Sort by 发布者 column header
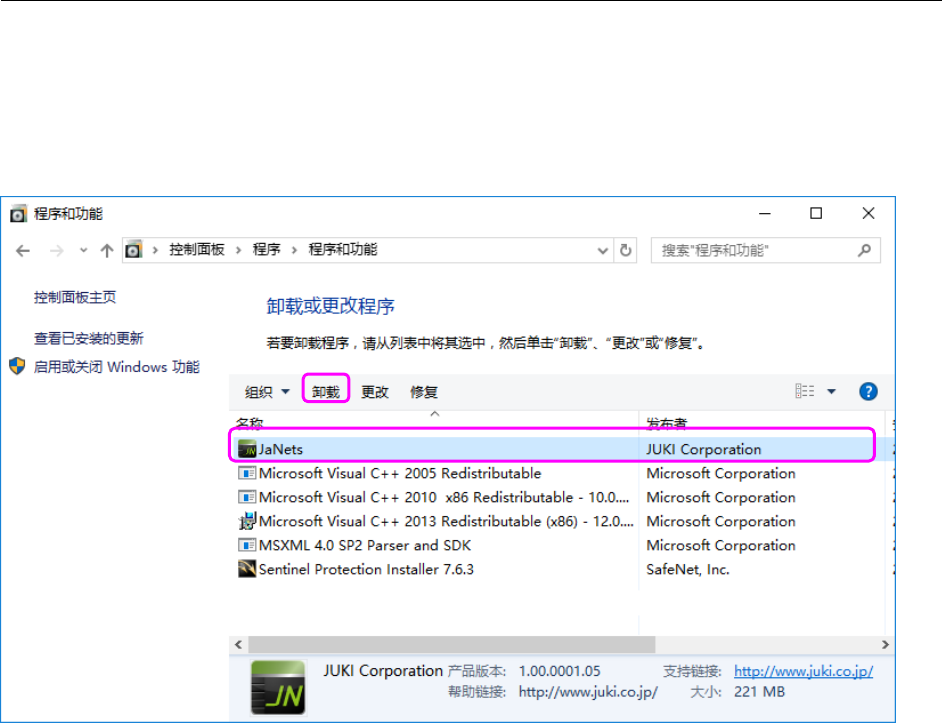 click(666, 424)
